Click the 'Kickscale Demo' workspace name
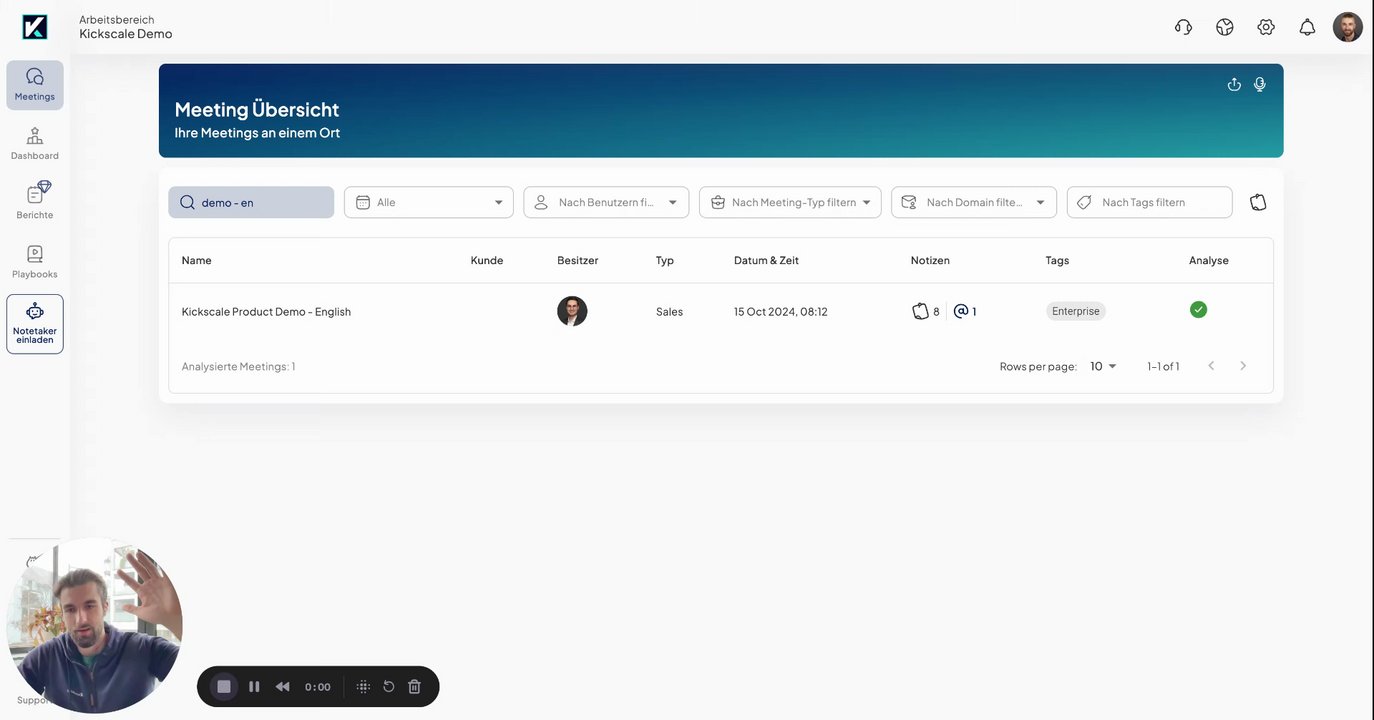 (126, 34)
